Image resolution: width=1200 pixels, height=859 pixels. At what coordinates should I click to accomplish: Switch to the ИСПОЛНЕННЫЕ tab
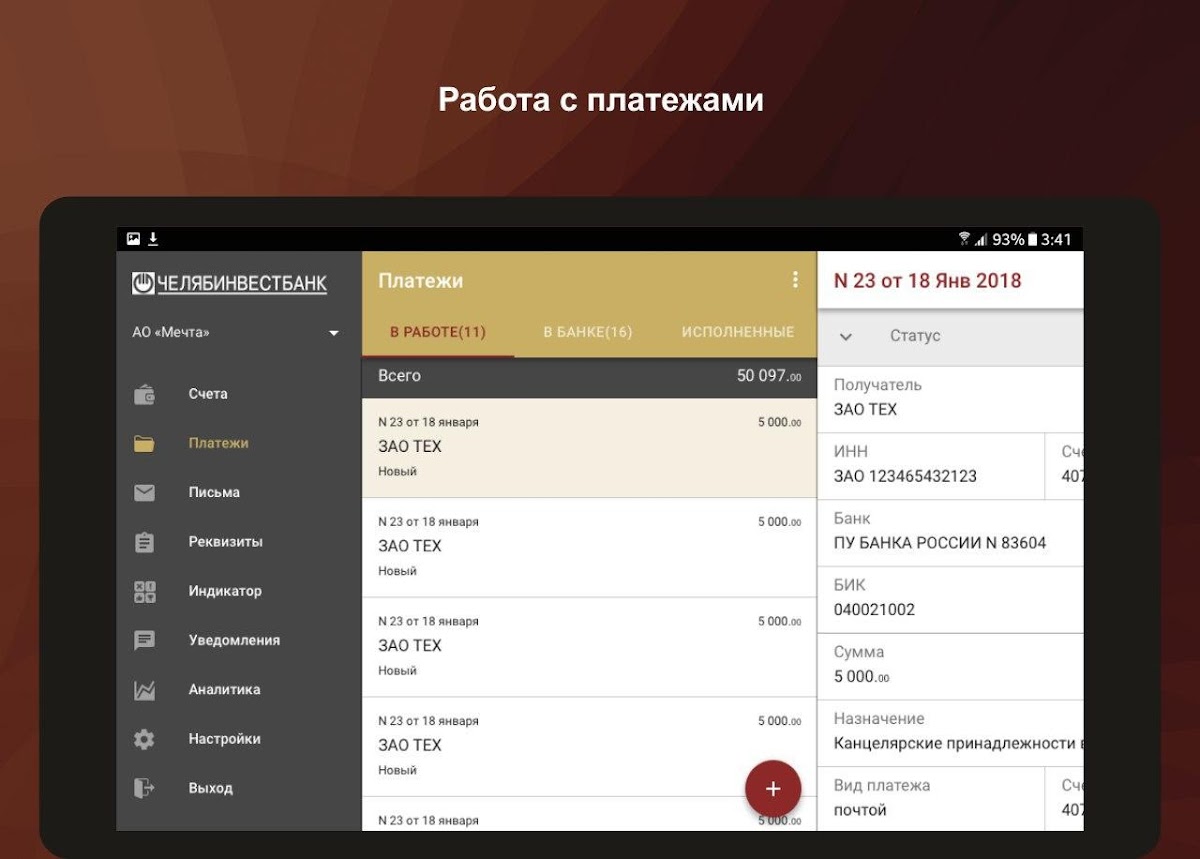point(738,332)
